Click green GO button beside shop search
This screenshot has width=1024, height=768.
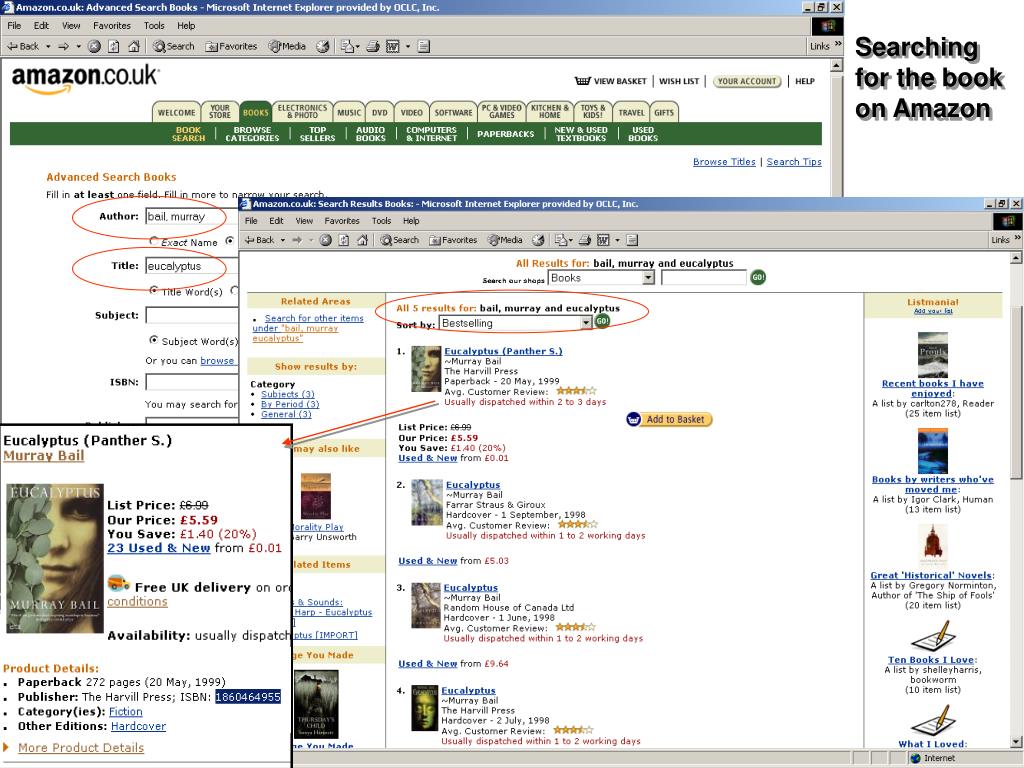[758, 277]
